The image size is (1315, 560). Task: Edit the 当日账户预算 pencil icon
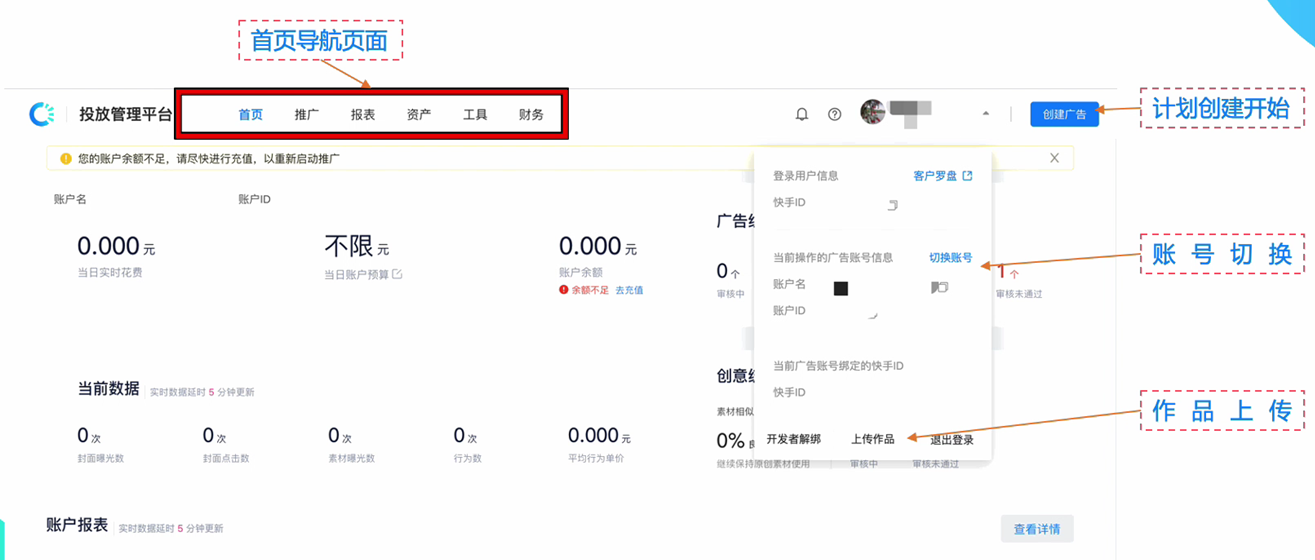(x=397, y=274)
